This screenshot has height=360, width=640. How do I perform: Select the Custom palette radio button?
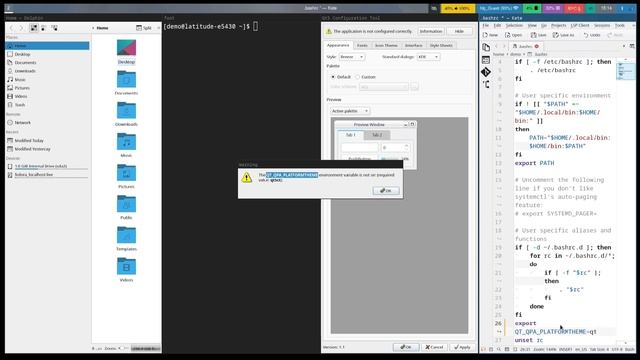pyautogui.click(x=358, y=77)
